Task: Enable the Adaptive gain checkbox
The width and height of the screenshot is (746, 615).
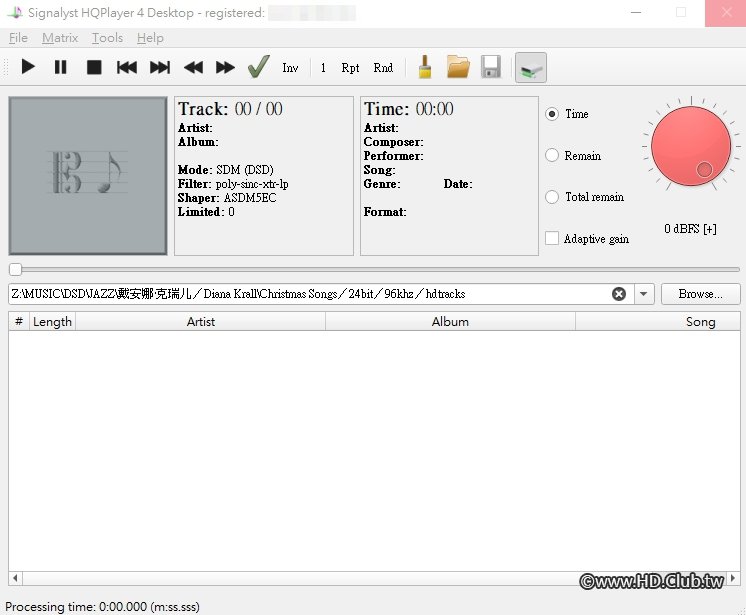Action: (x=552, y=238)
